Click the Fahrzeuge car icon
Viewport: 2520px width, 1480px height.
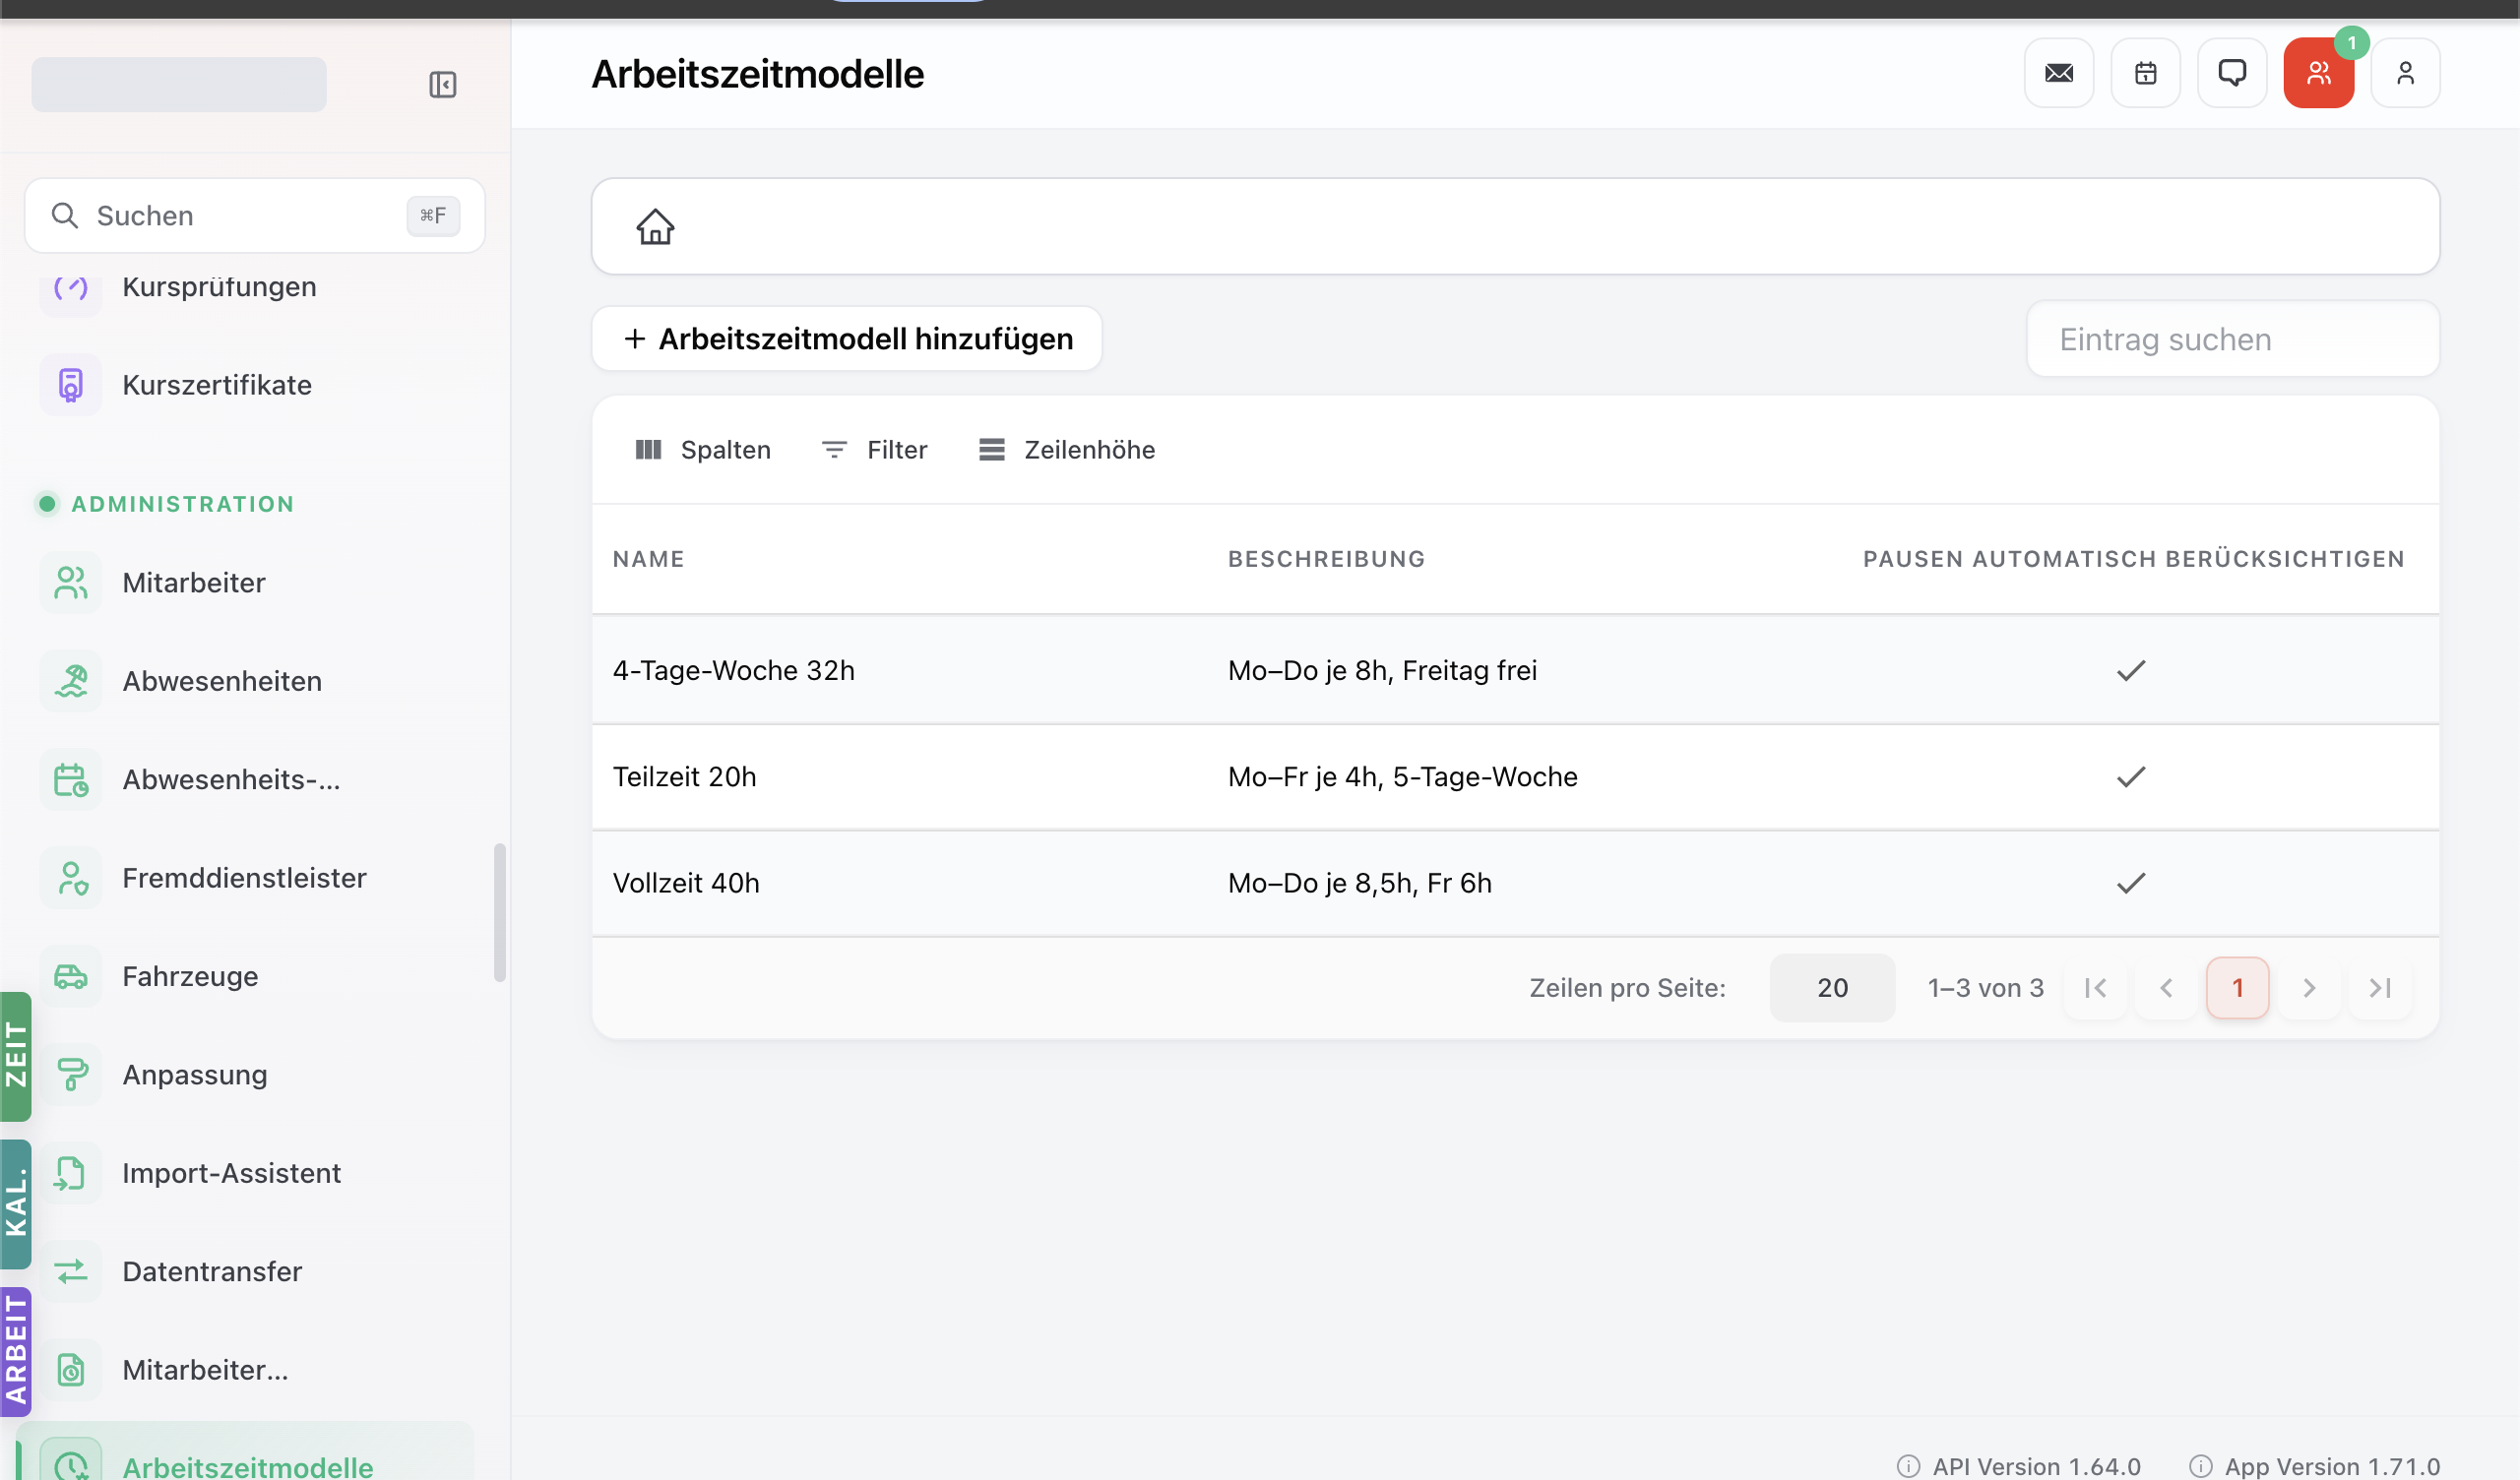[x=70, y=976]
